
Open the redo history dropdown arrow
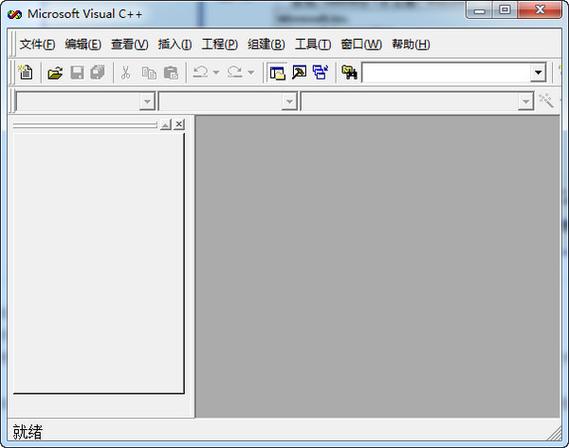(x=251, y=72)
